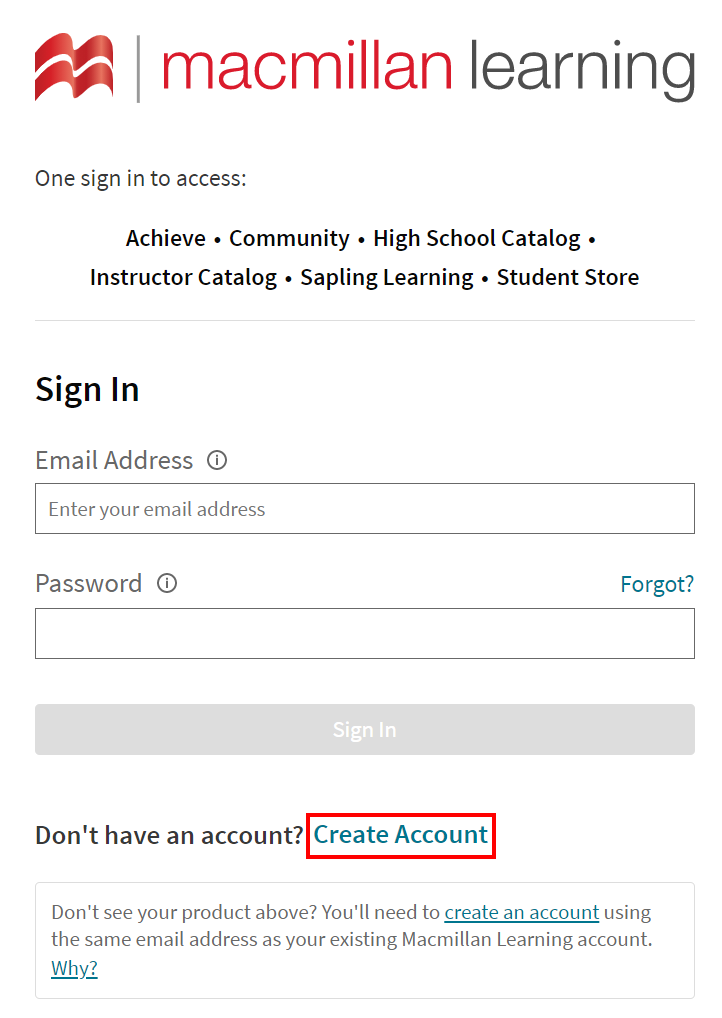This screenshot has width=722, height=1018.
Task: Click the Instructor Catalog text
Action: 183,278
